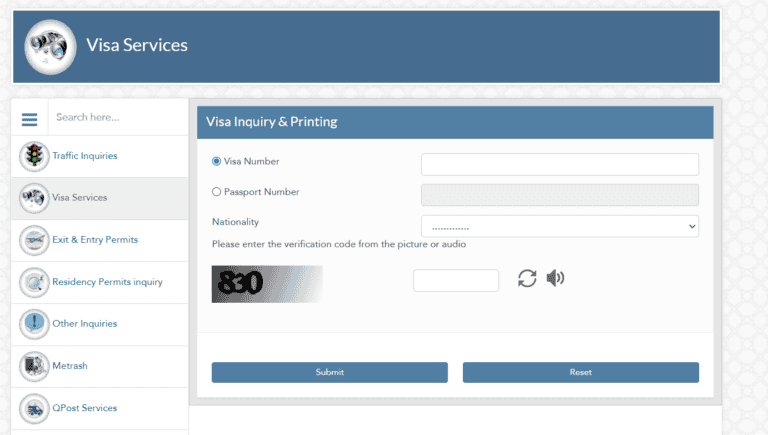Focus the Search here field
768x435 pixels.
[x=118, y=117]
